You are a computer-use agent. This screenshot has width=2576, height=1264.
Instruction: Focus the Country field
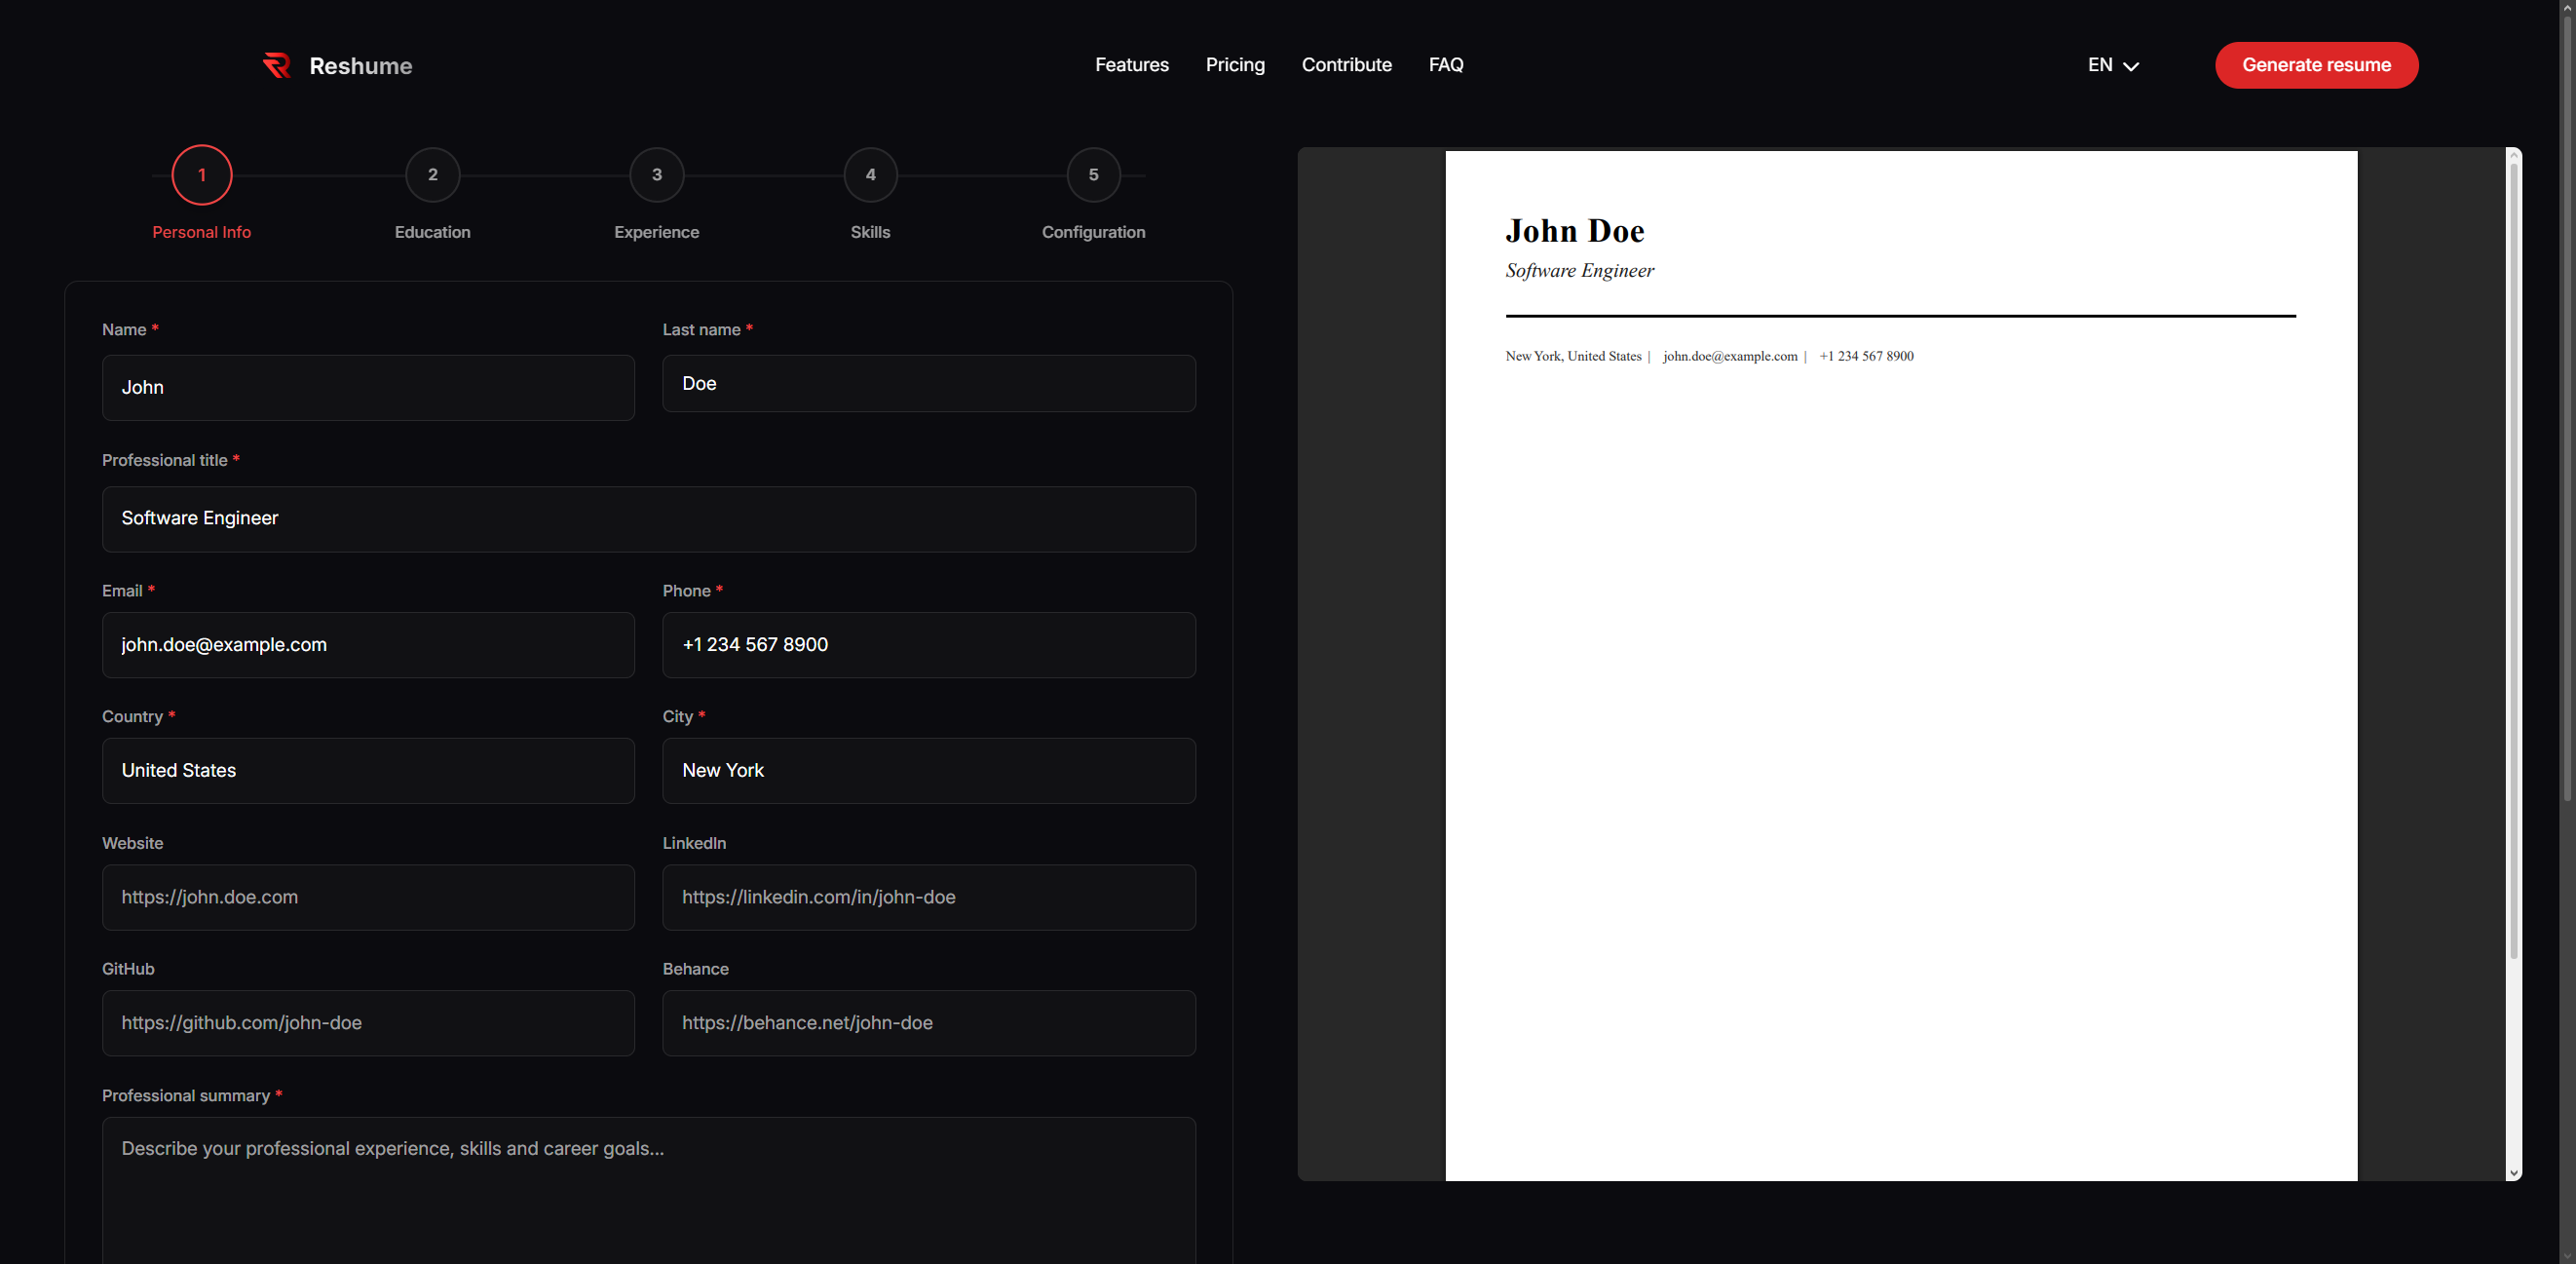(368, 771)
